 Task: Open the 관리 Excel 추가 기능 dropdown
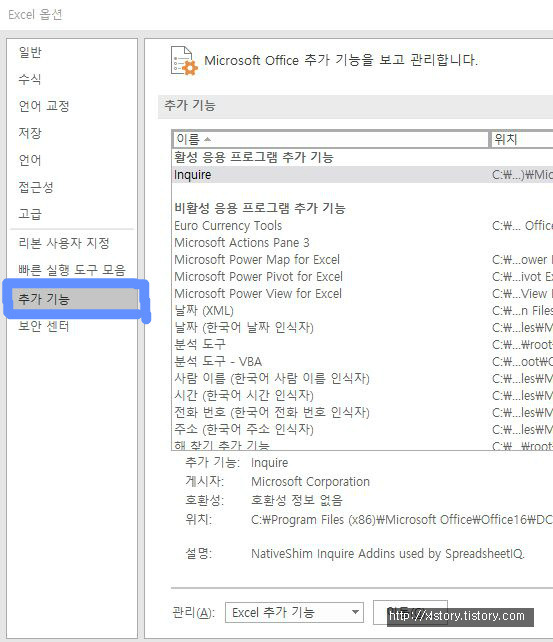[x=294, y=613]
